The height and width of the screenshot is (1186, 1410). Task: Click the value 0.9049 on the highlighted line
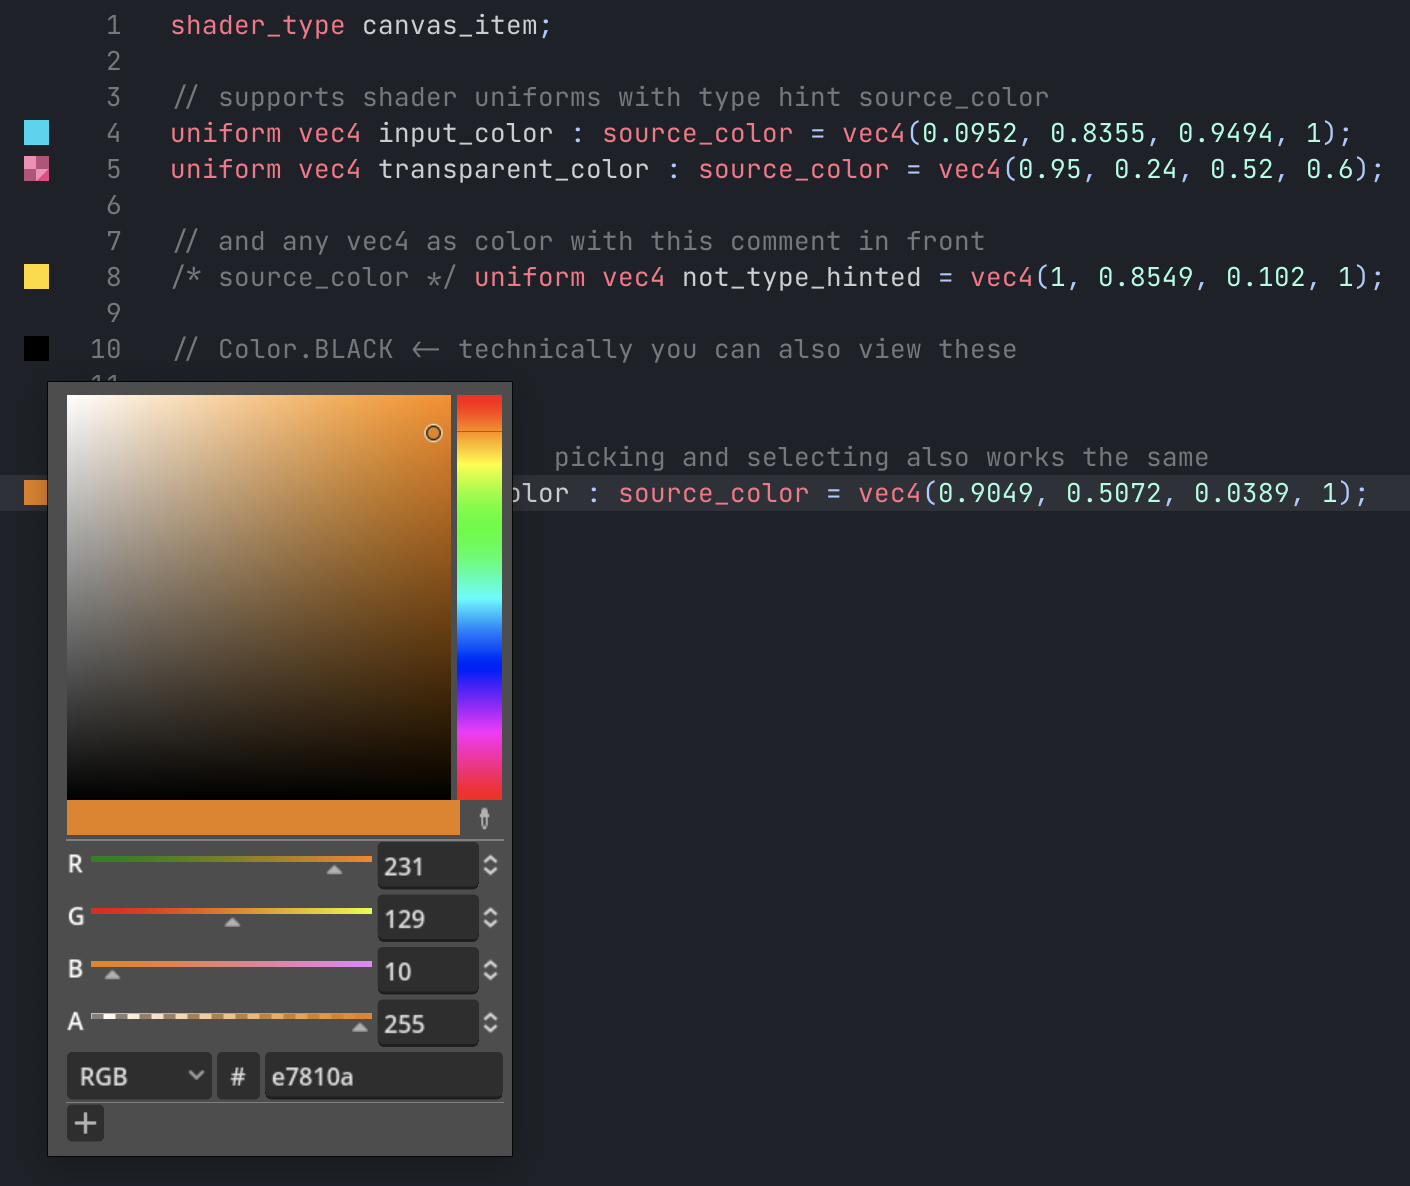(985, 493)
